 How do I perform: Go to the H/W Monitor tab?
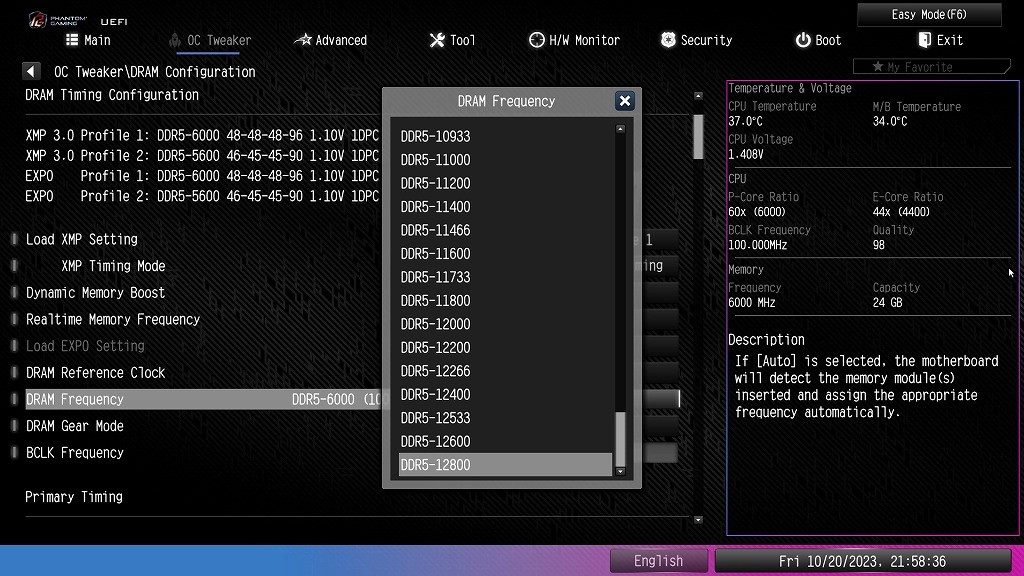574,40
